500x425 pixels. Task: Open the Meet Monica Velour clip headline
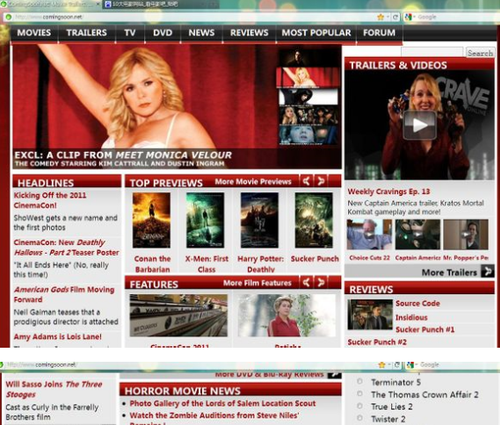(x=123, y=155)
